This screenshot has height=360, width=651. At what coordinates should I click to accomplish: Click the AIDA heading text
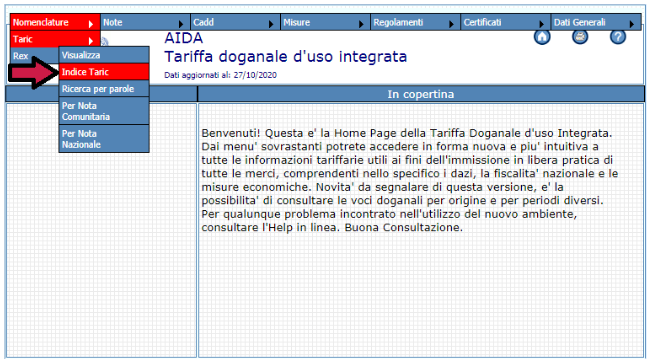click(184, 38)
